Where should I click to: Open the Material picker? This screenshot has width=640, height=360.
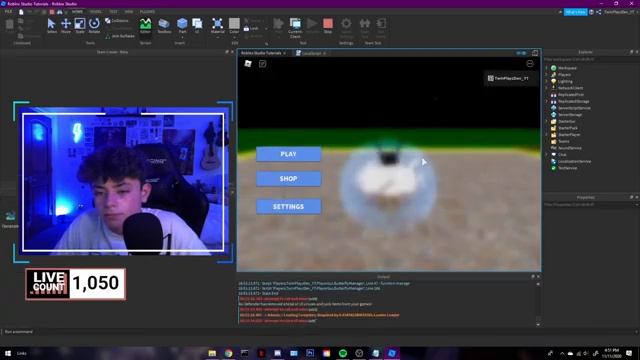pyautogui.click(x=218, y=25)
